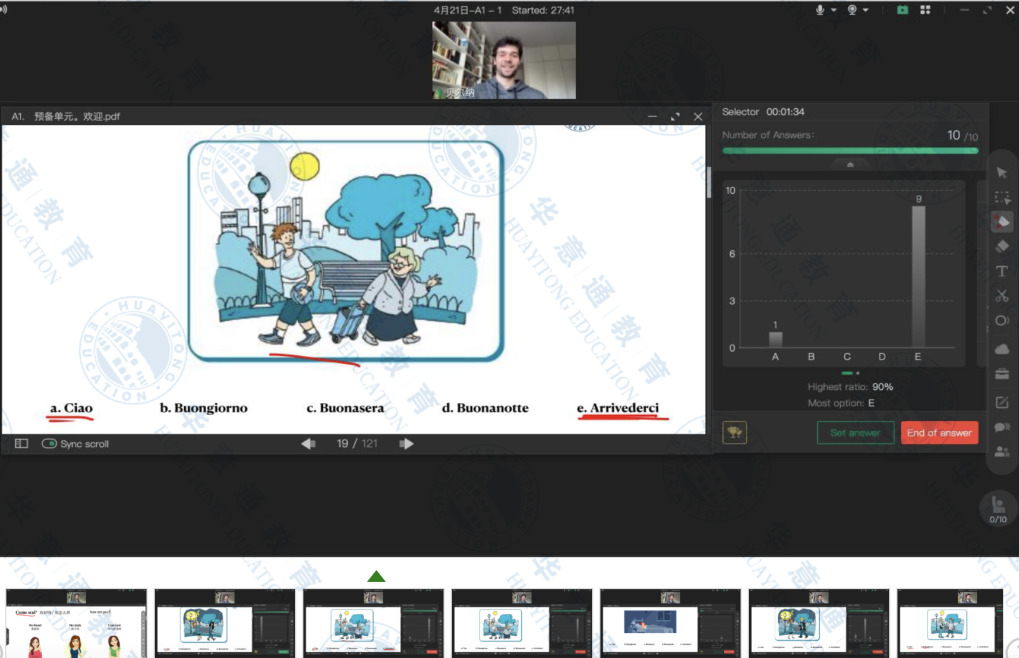This screenshot has height=658, width=1019.
Task: Click the answers progress bar
Action: [850, 151]
